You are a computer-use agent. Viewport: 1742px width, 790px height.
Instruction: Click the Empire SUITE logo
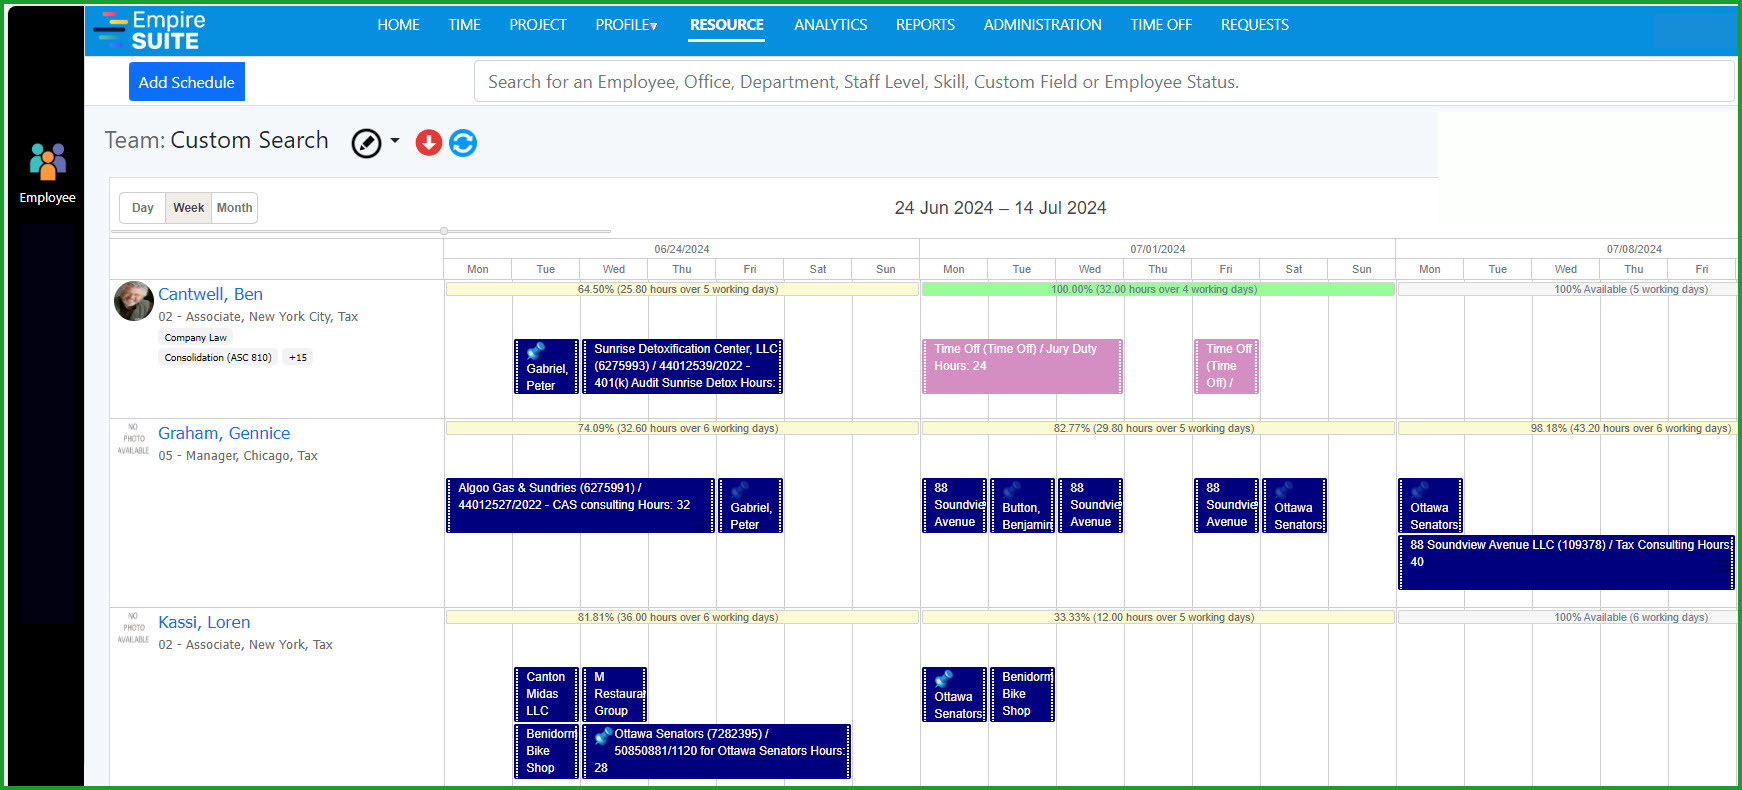coord(149,30)
